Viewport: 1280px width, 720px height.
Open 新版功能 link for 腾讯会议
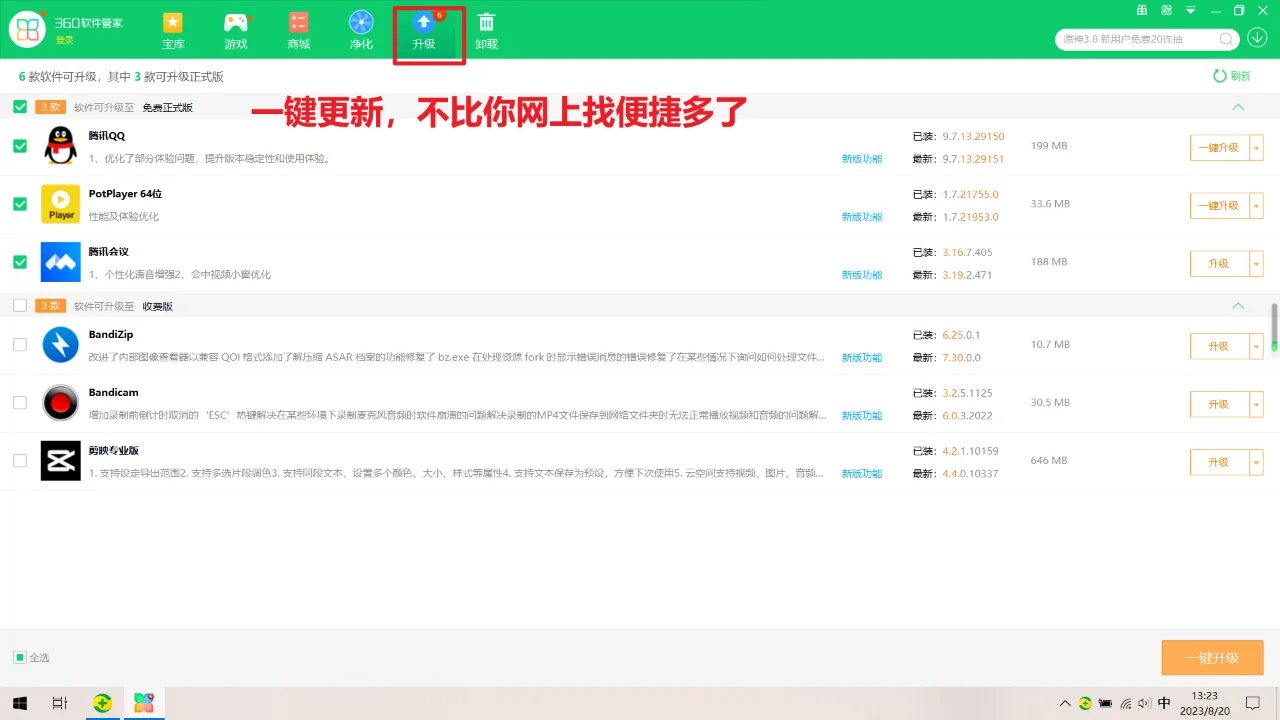(x=862, y=275)
